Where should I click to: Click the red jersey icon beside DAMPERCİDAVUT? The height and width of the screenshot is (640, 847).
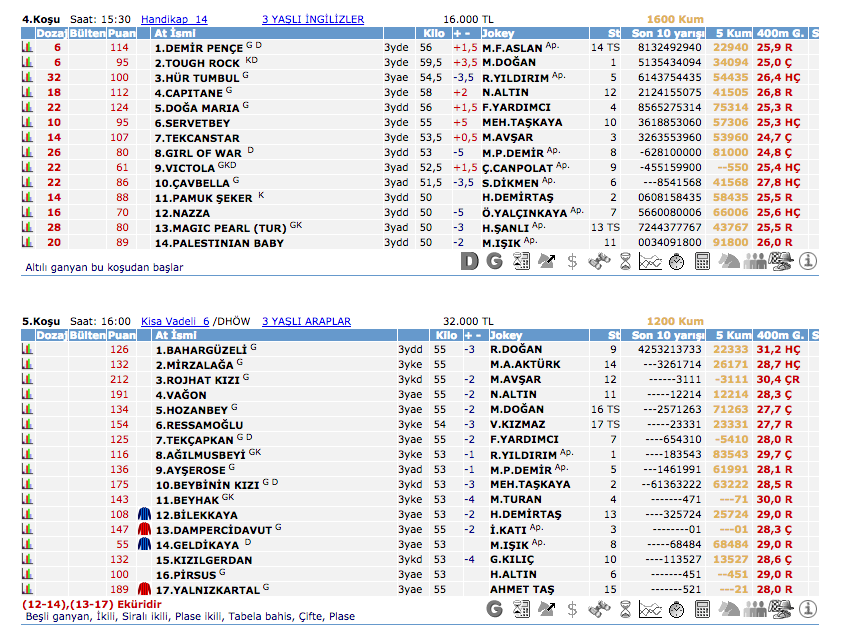144,529
